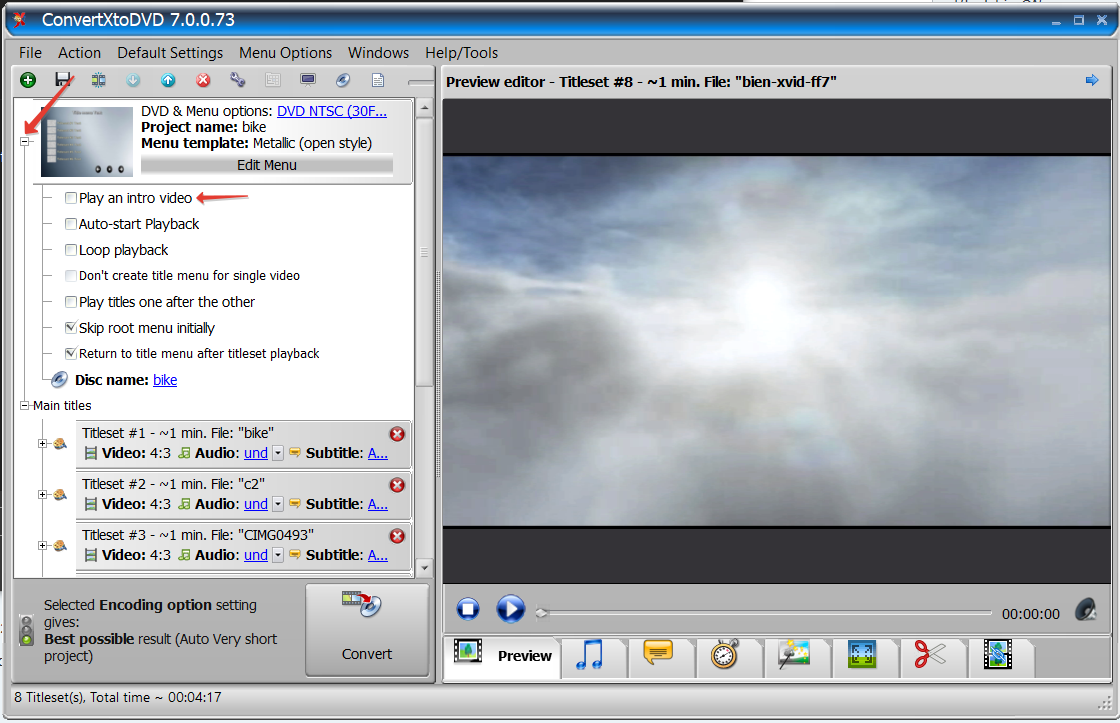Image resolution: width=1120 pixels, height=723 pixels.
Task: Click the Edit Menu button
Action: point(266,165)
